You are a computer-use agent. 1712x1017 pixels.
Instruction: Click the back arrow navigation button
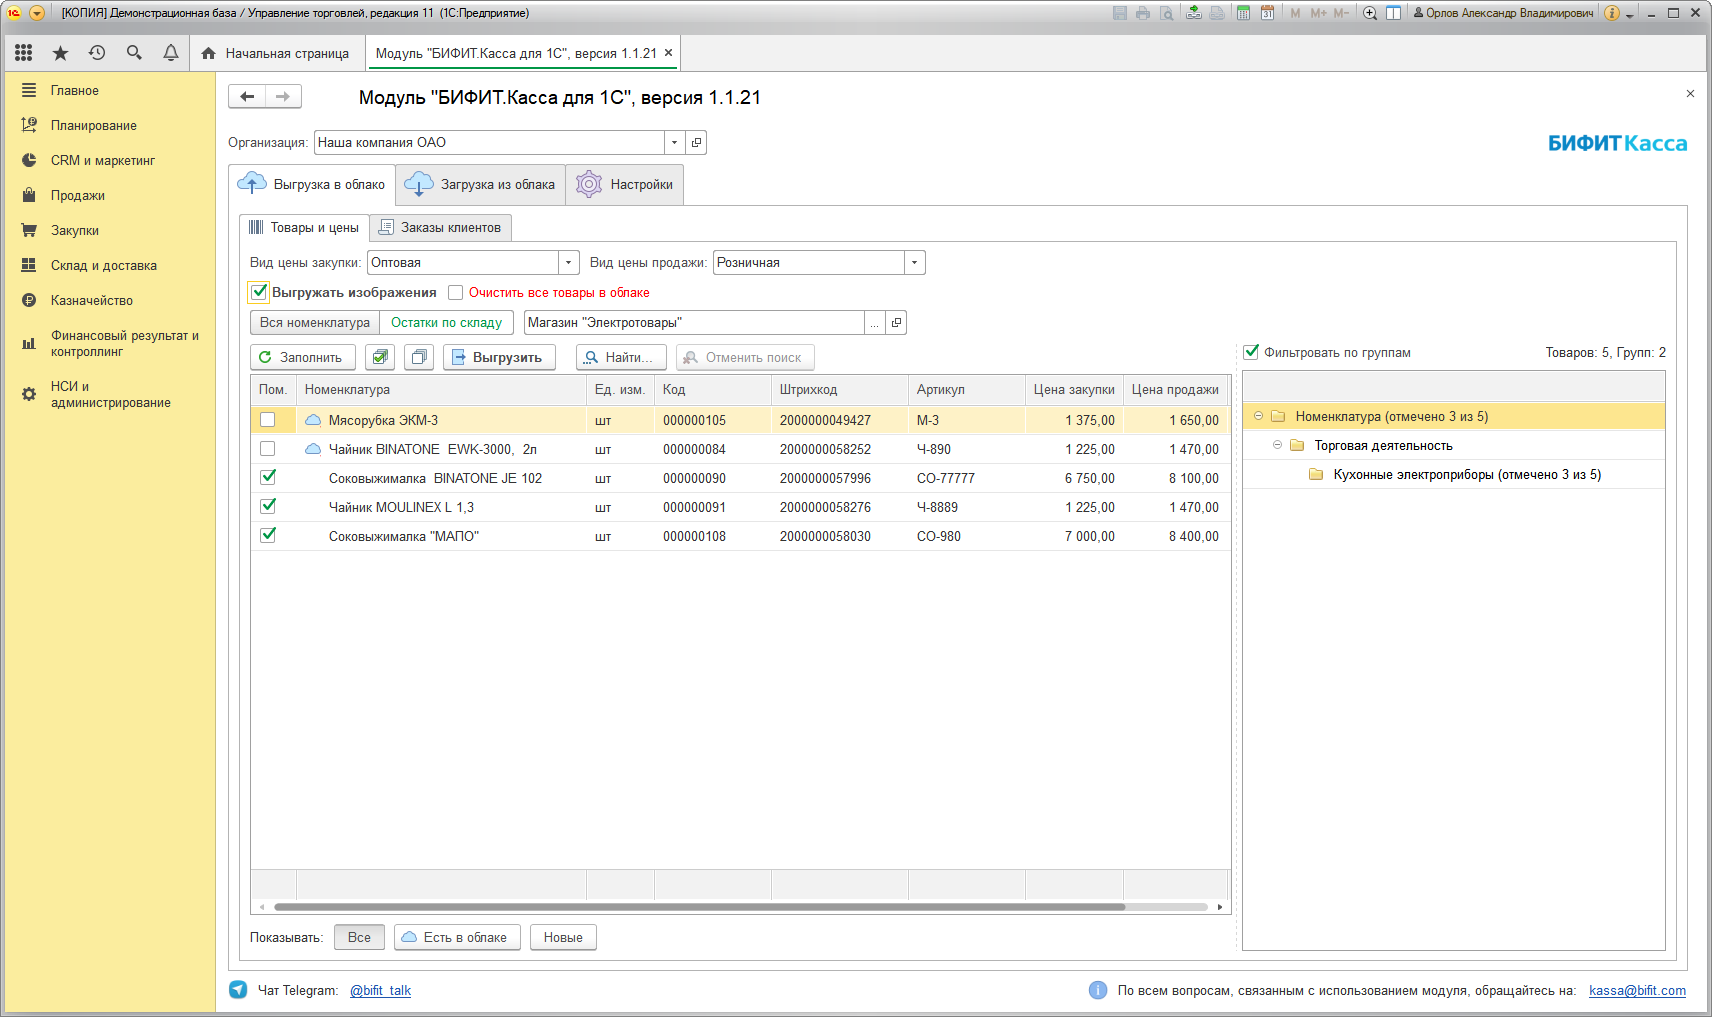click(247, 97)
